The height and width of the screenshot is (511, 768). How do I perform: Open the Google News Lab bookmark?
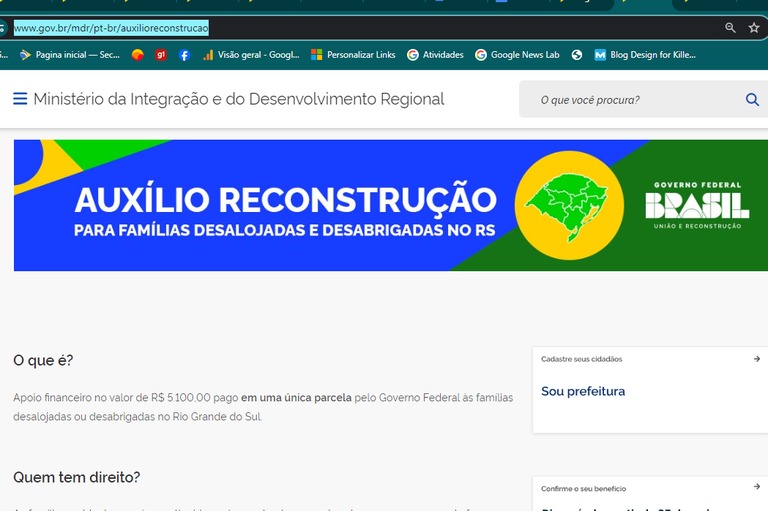[x=517, y=55]
